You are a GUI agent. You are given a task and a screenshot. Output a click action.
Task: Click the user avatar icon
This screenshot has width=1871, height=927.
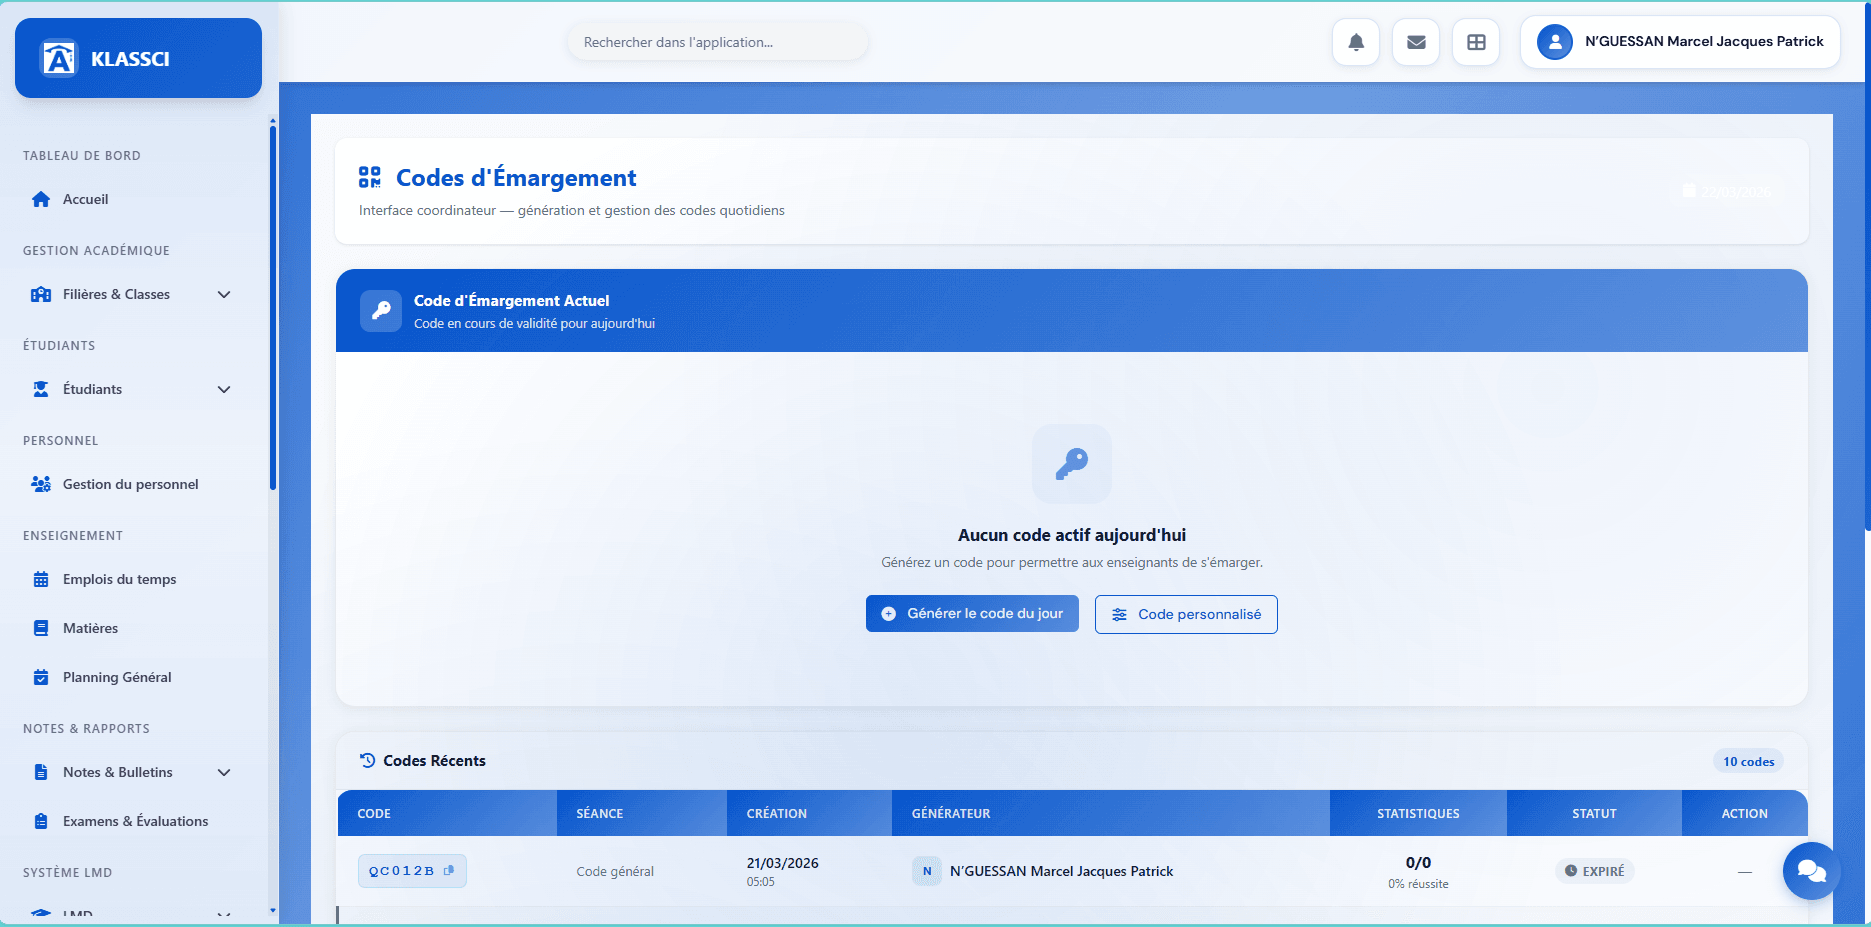point(1554,42)
